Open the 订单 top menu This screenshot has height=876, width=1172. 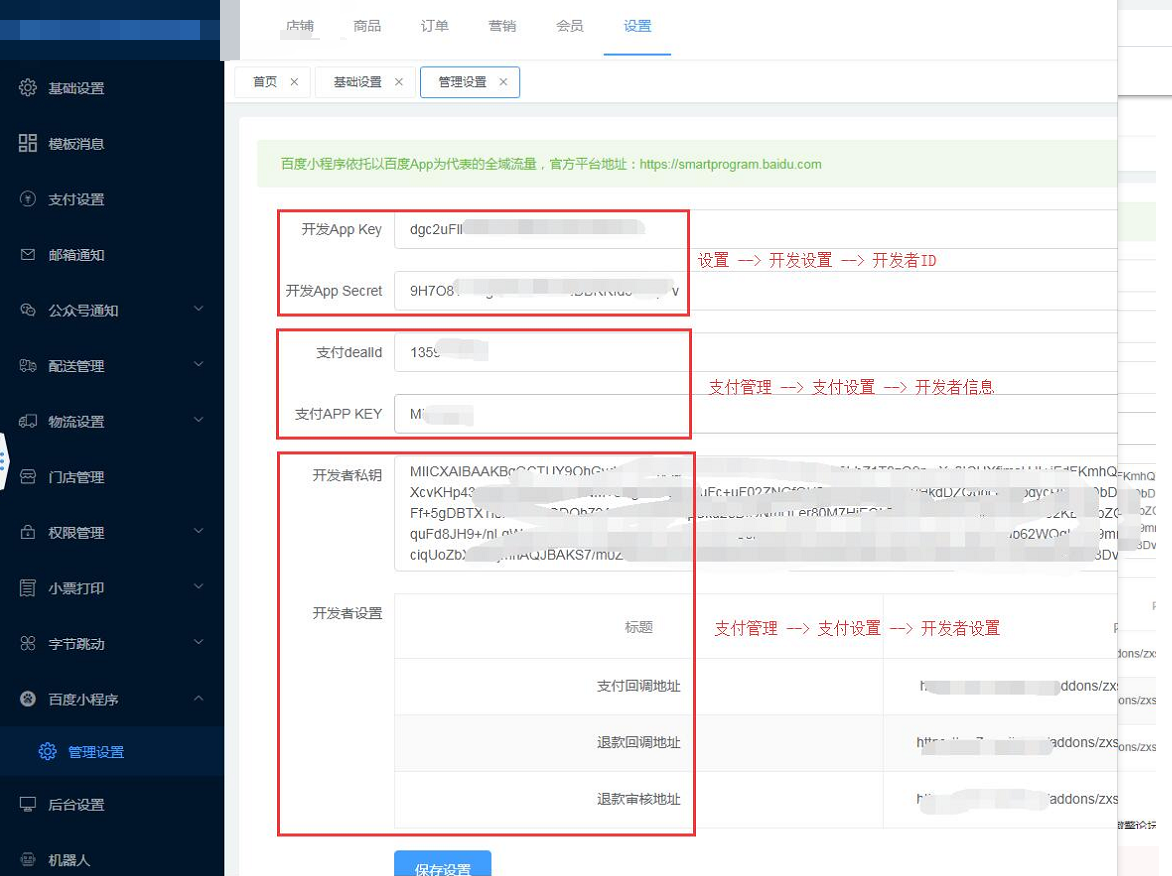coord(434,26)
